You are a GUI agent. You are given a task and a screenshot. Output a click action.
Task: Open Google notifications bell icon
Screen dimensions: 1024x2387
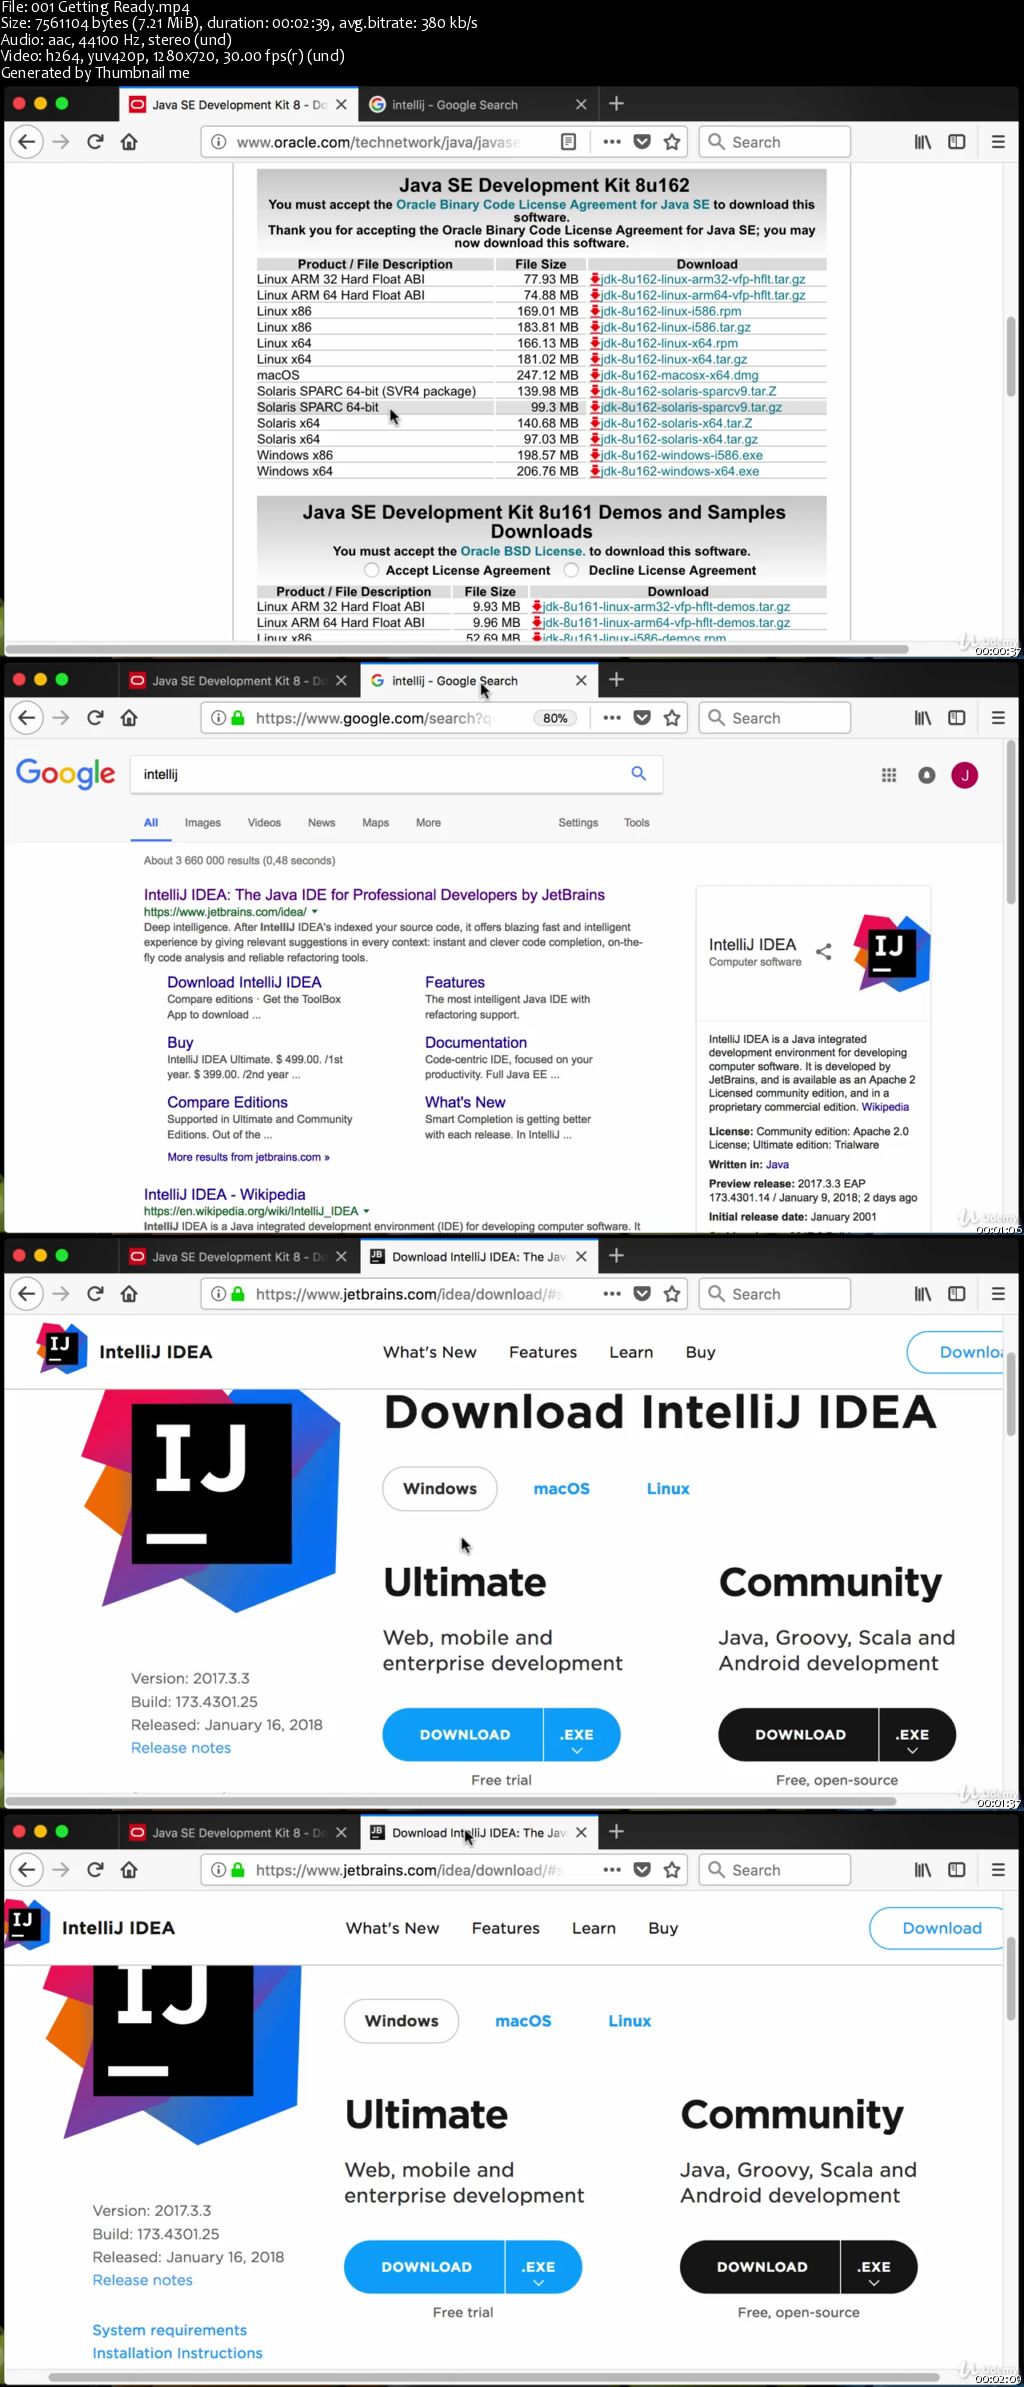[x=927, y=775]
